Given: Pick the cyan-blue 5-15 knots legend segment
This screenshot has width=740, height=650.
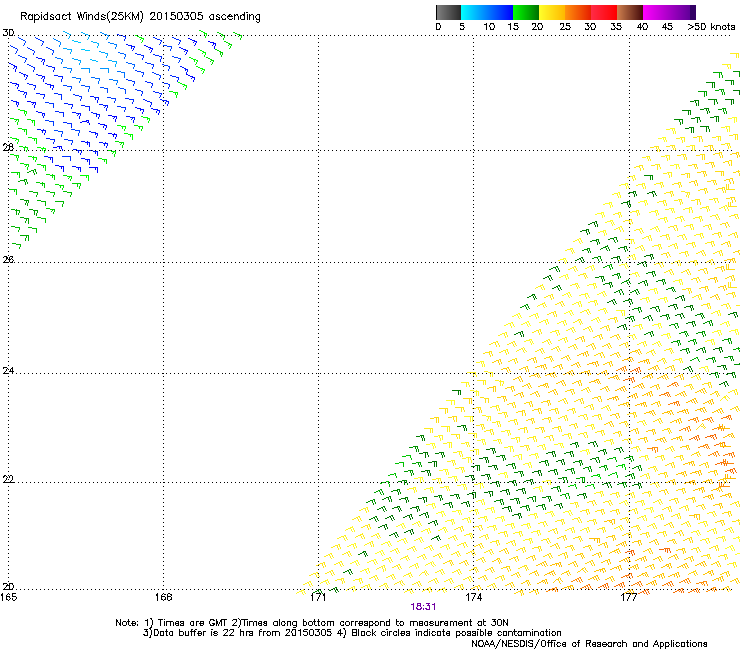Looking at the screenshot, I should click(x=487, y=12).
